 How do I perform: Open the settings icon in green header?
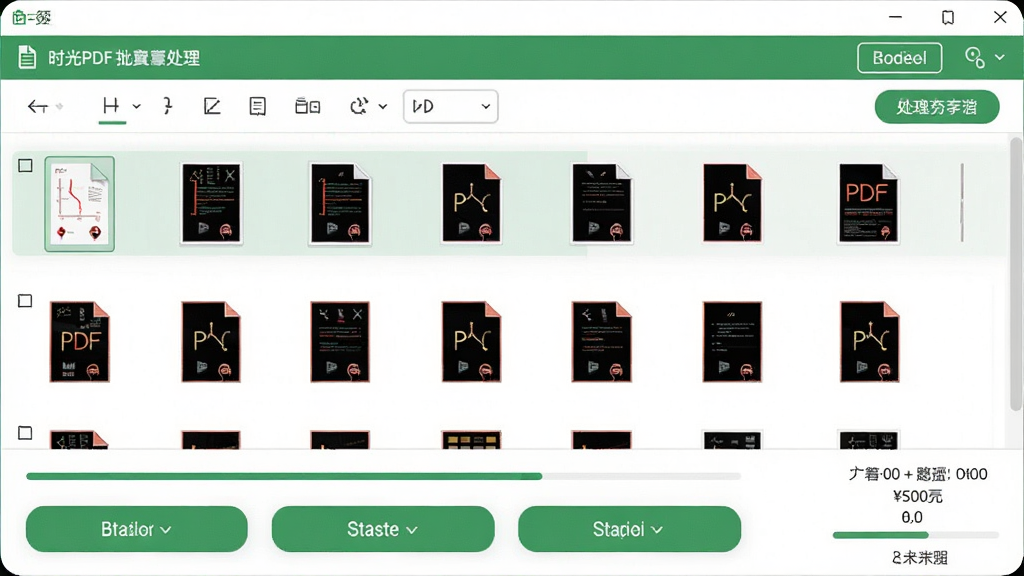point(975,57)
